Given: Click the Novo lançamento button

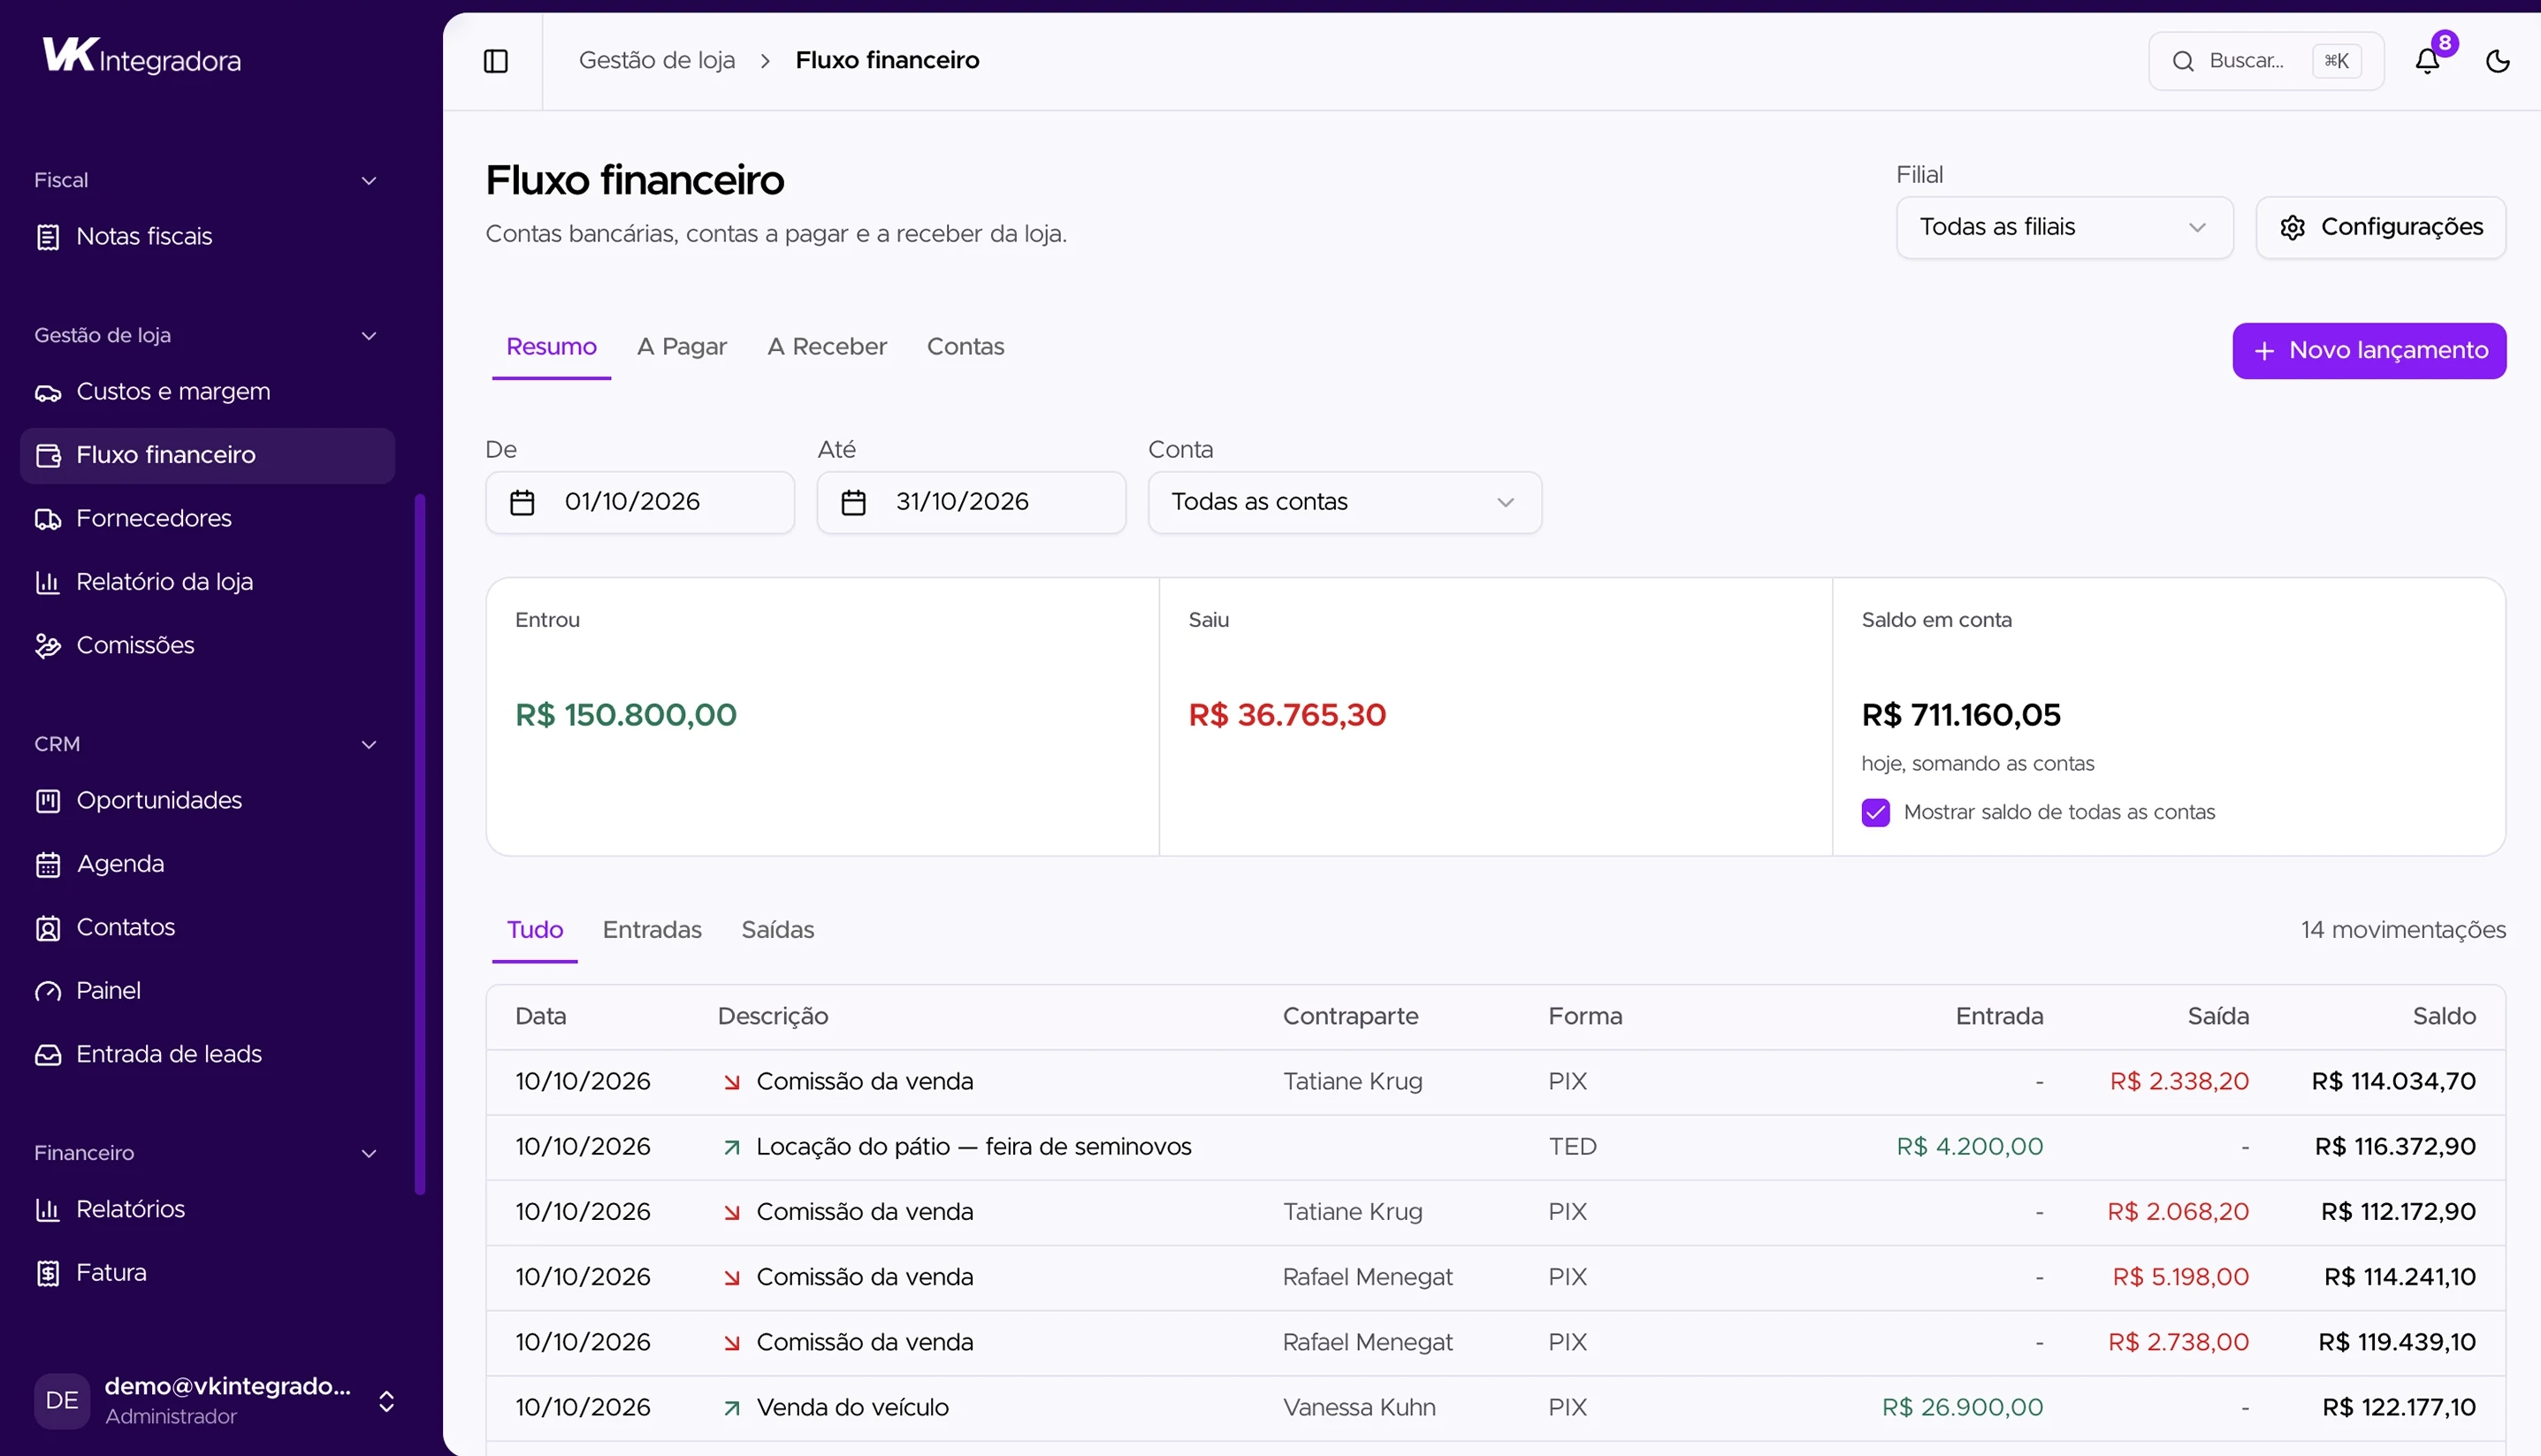Looking at the screenshot, I should tap(2369, 351).
